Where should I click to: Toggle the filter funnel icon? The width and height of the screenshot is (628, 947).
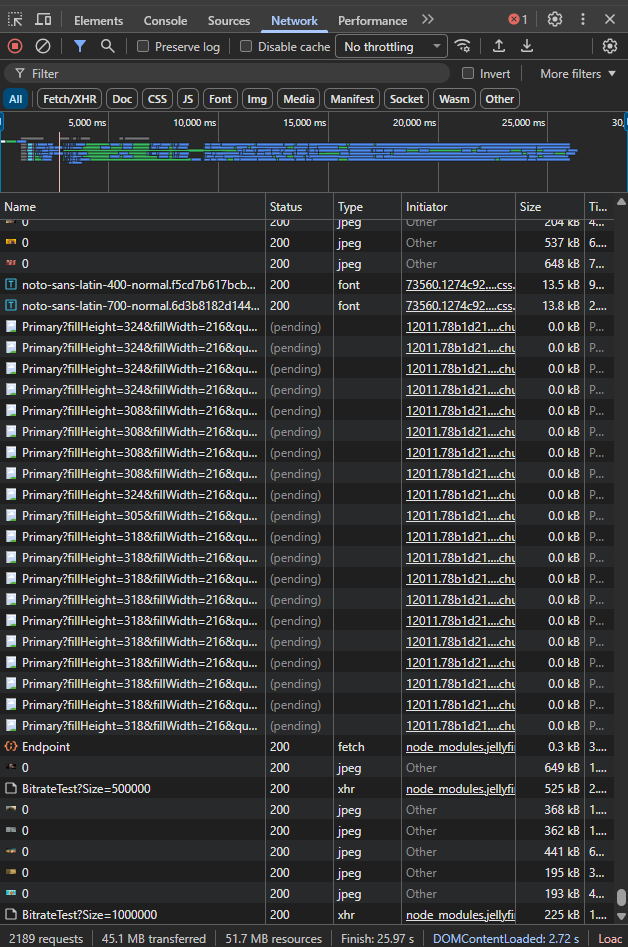[x=80, y=46]
